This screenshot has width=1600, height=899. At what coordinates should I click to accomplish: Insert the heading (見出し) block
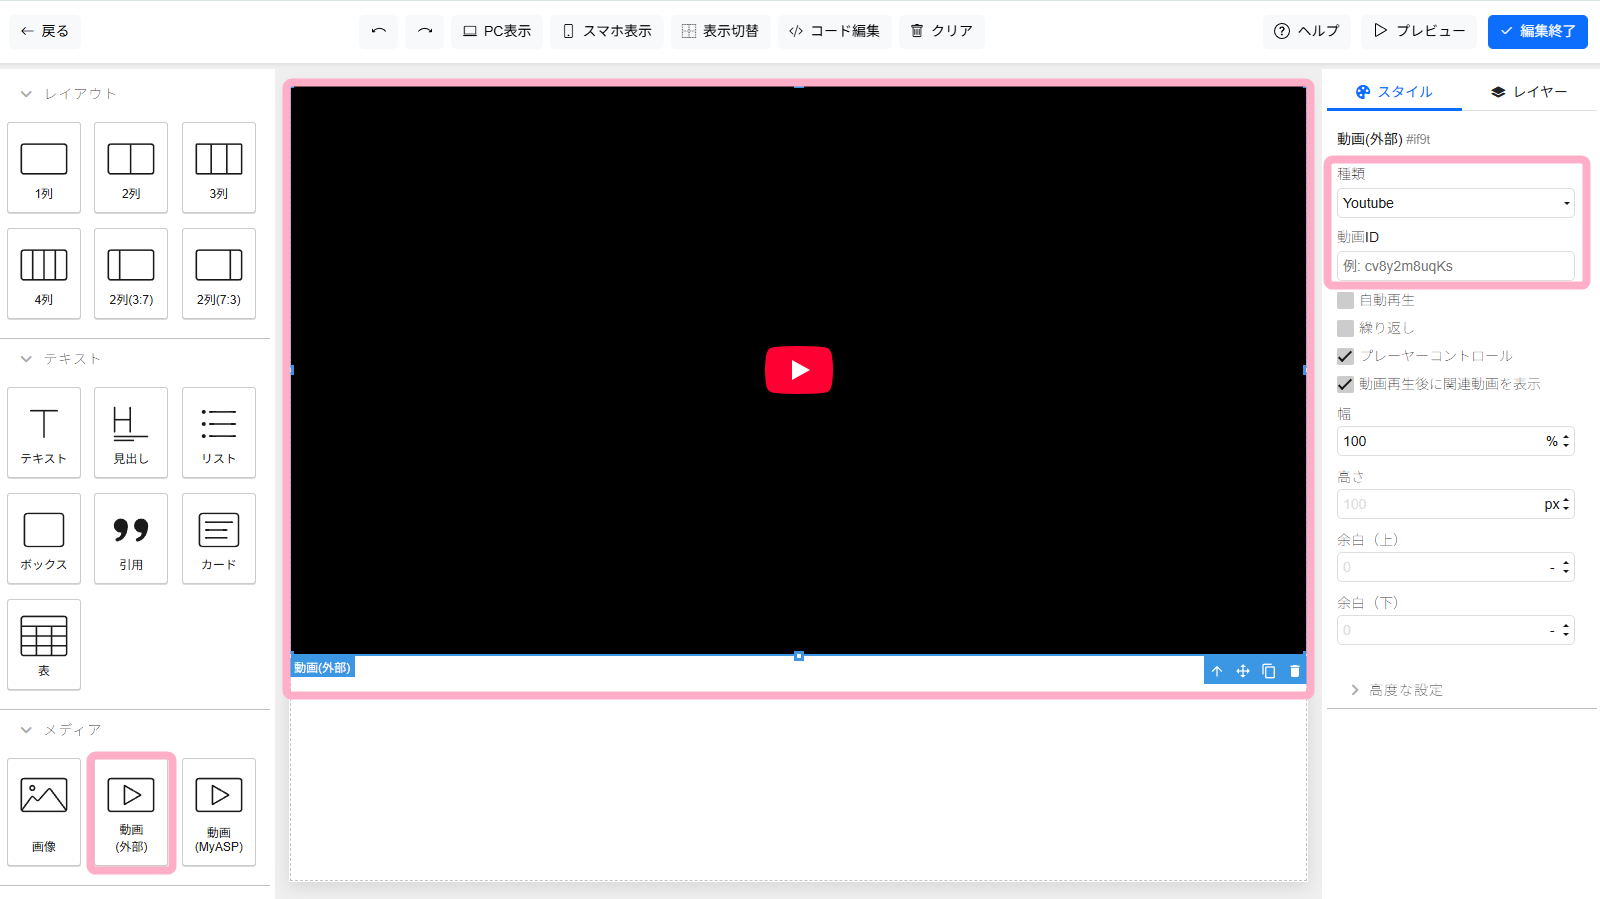pos(131,433)
